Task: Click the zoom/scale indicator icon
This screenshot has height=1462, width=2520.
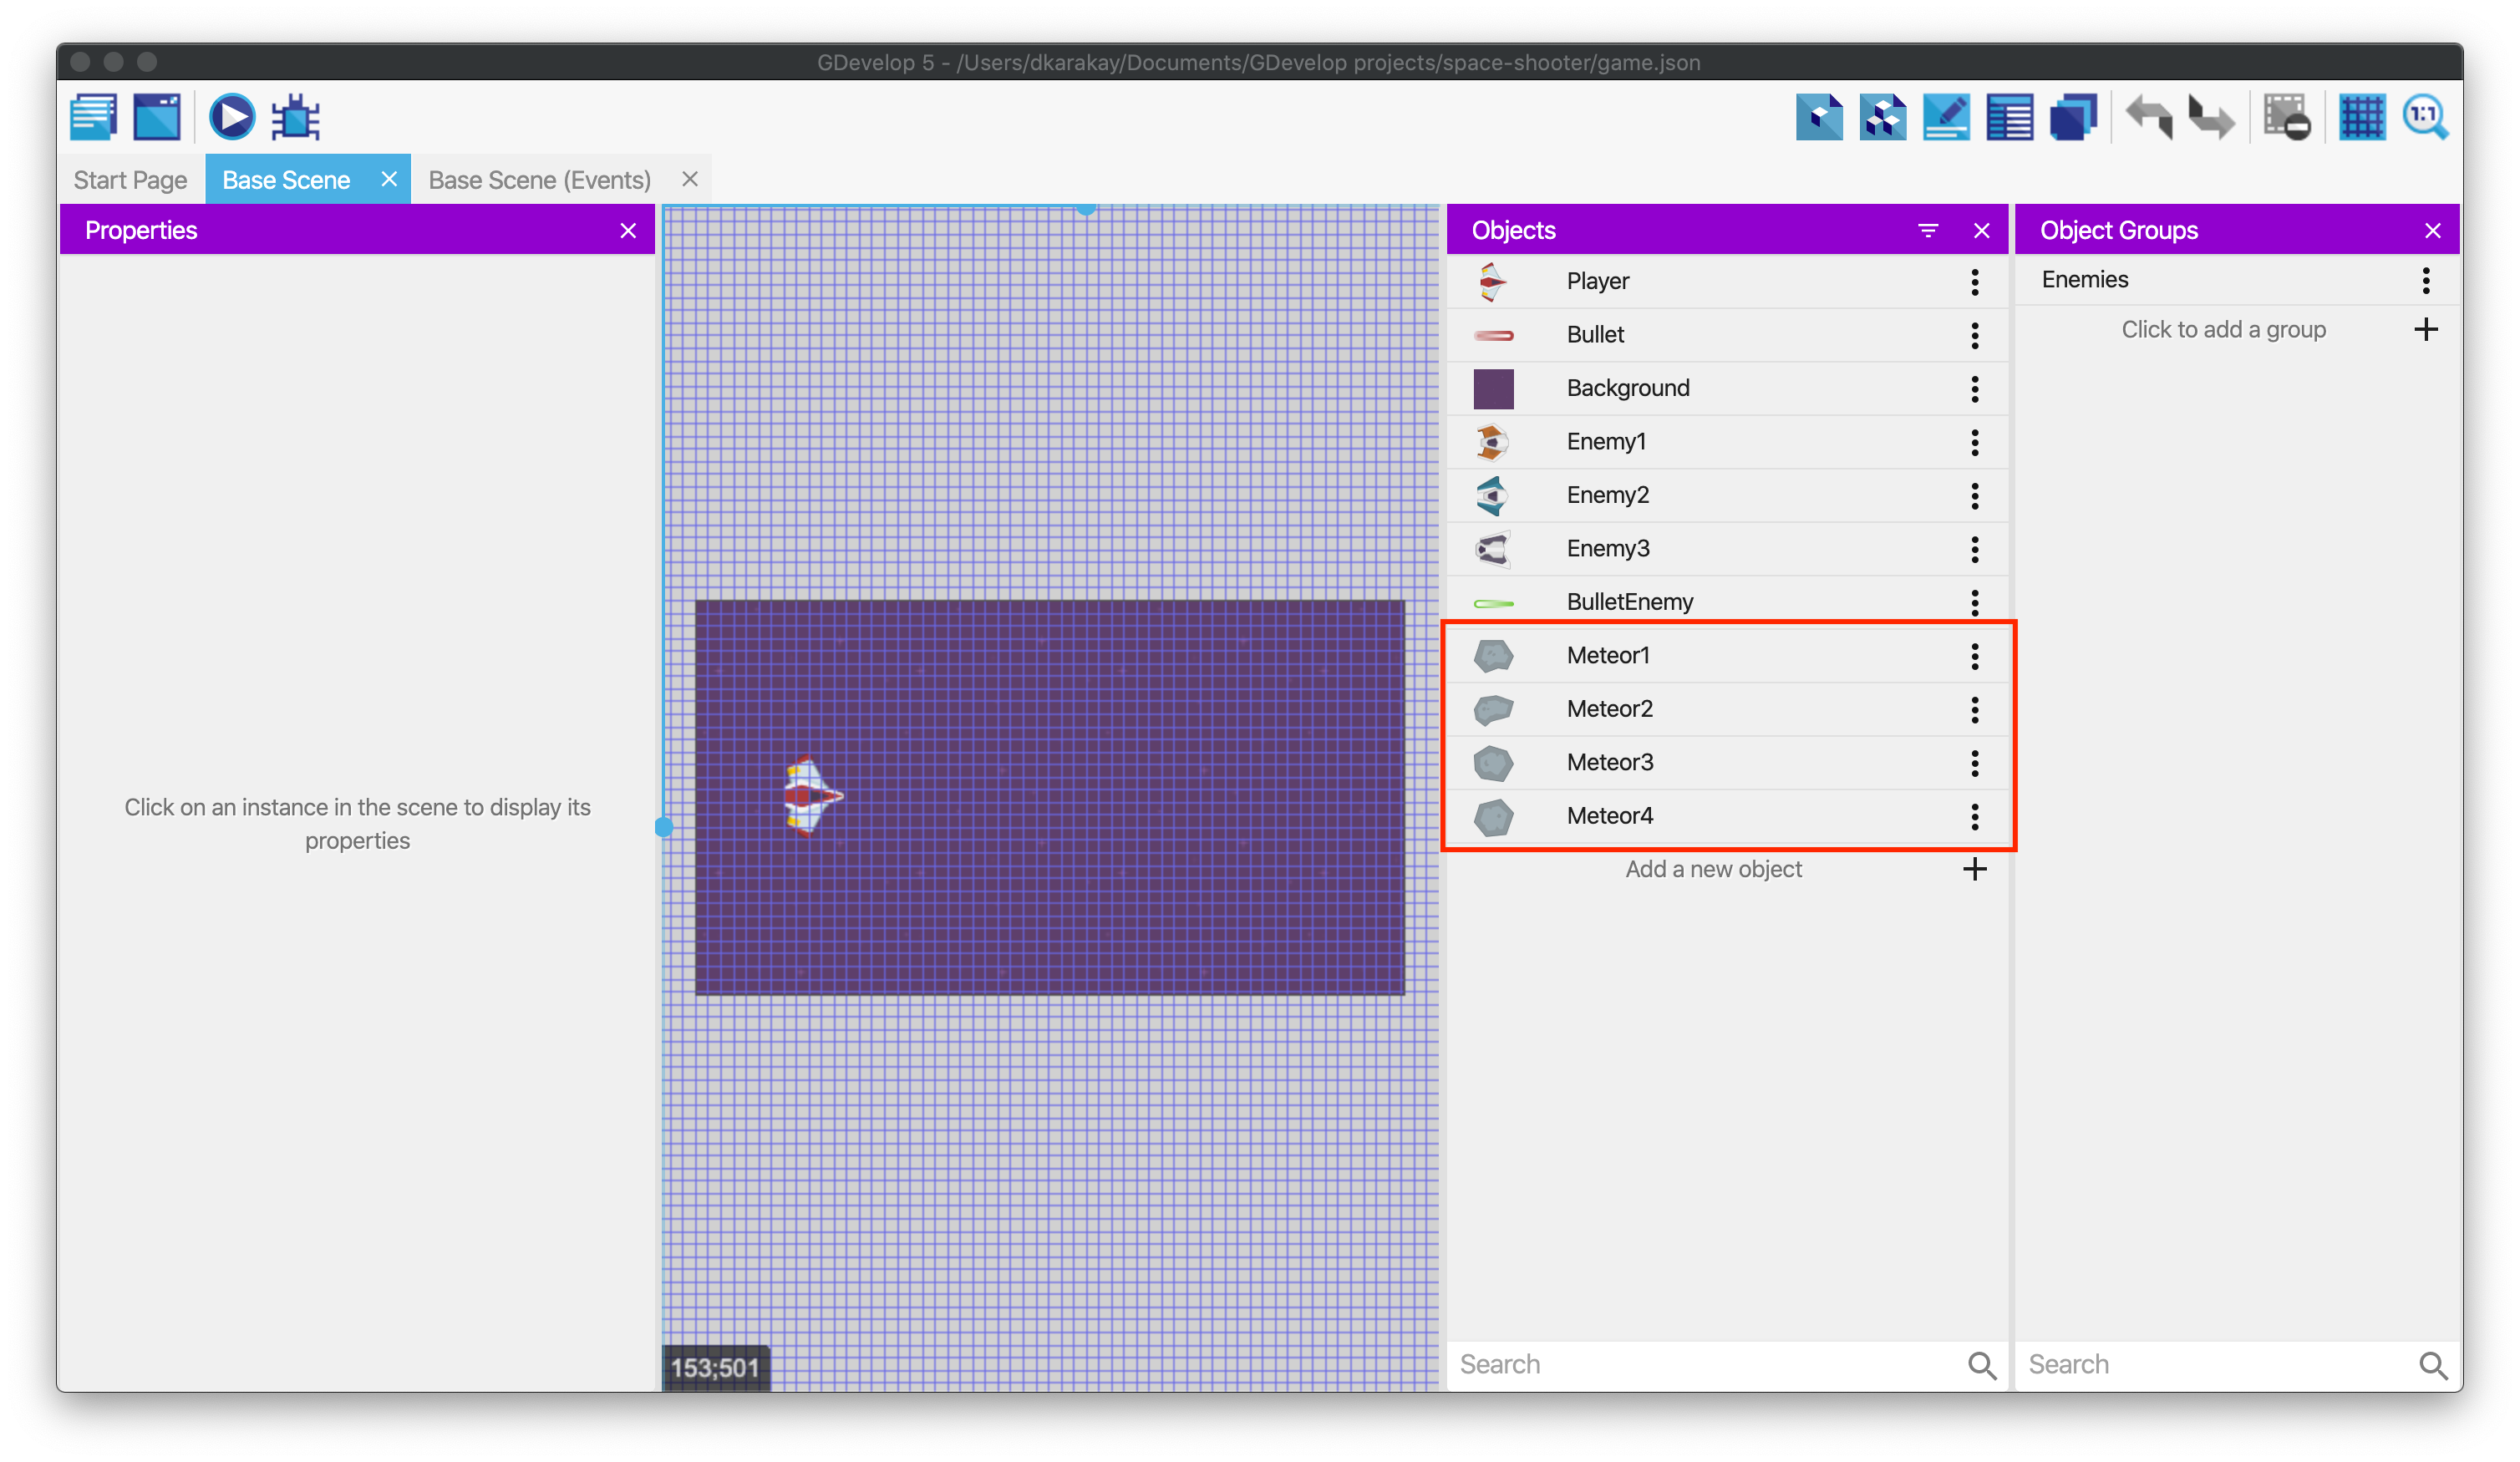Action: click(2430, 117)
